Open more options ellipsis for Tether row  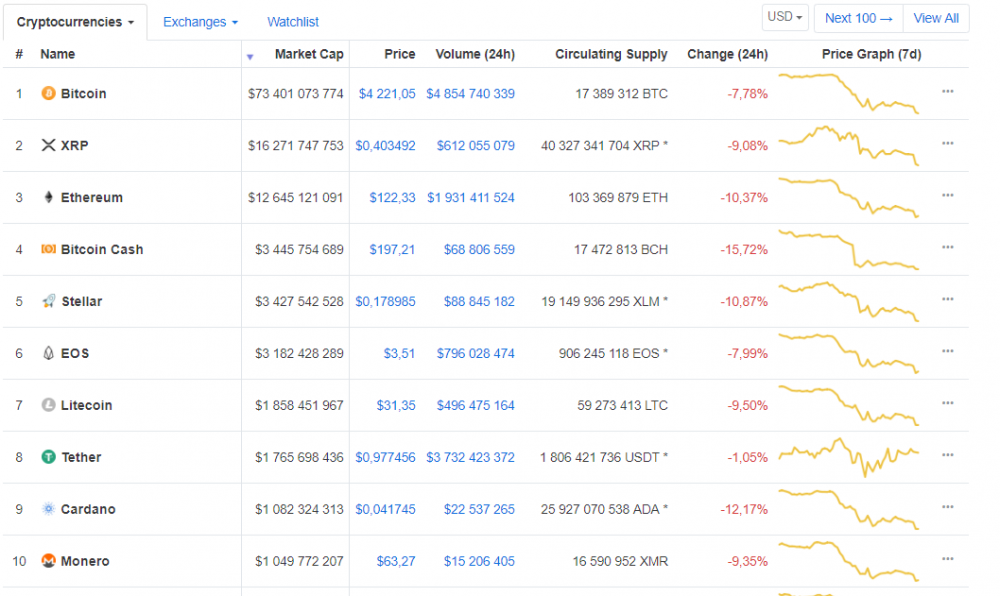point(948,455)
